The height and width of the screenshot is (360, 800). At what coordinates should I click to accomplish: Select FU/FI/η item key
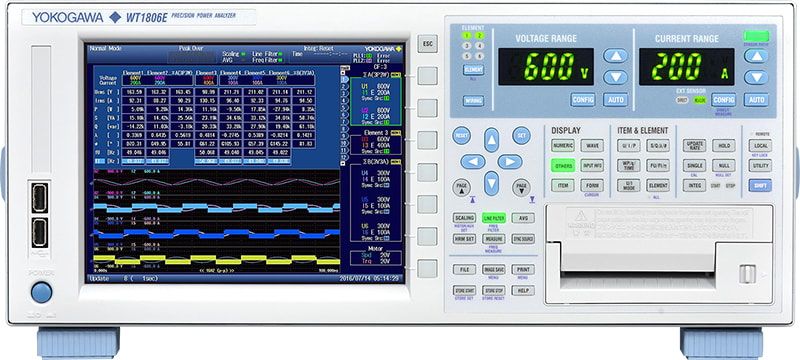point(658,166)
